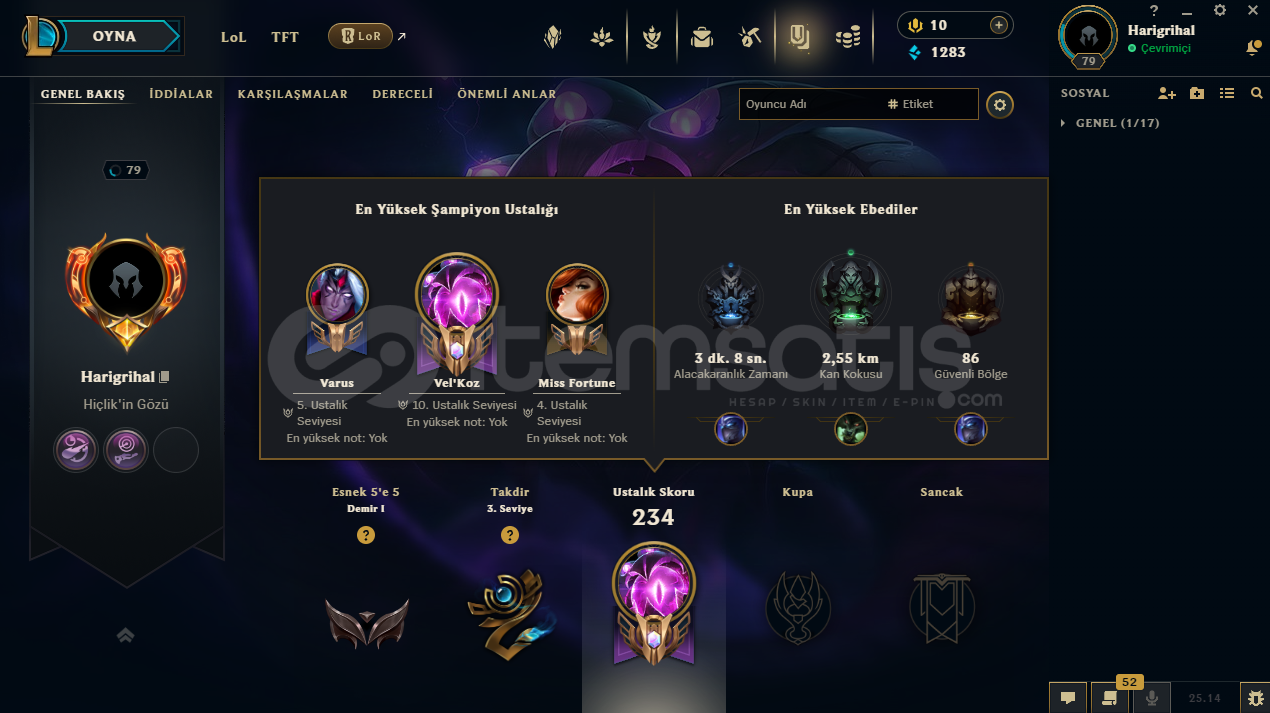Open the Crafting hammer icon
Viewport: 1270px width, 713px height.
tap(750, 38)
